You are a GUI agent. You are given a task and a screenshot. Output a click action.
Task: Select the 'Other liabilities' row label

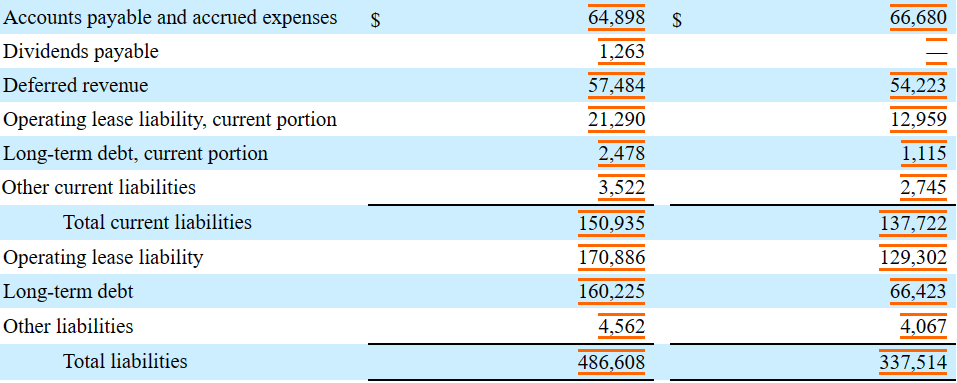68,326
